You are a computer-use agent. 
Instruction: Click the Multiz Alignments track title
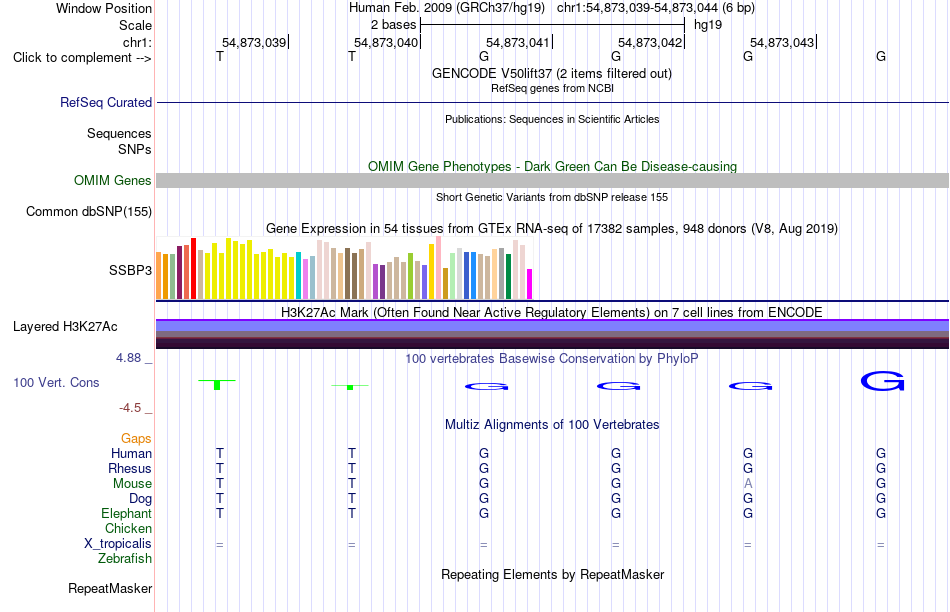(x=552, y=425)
